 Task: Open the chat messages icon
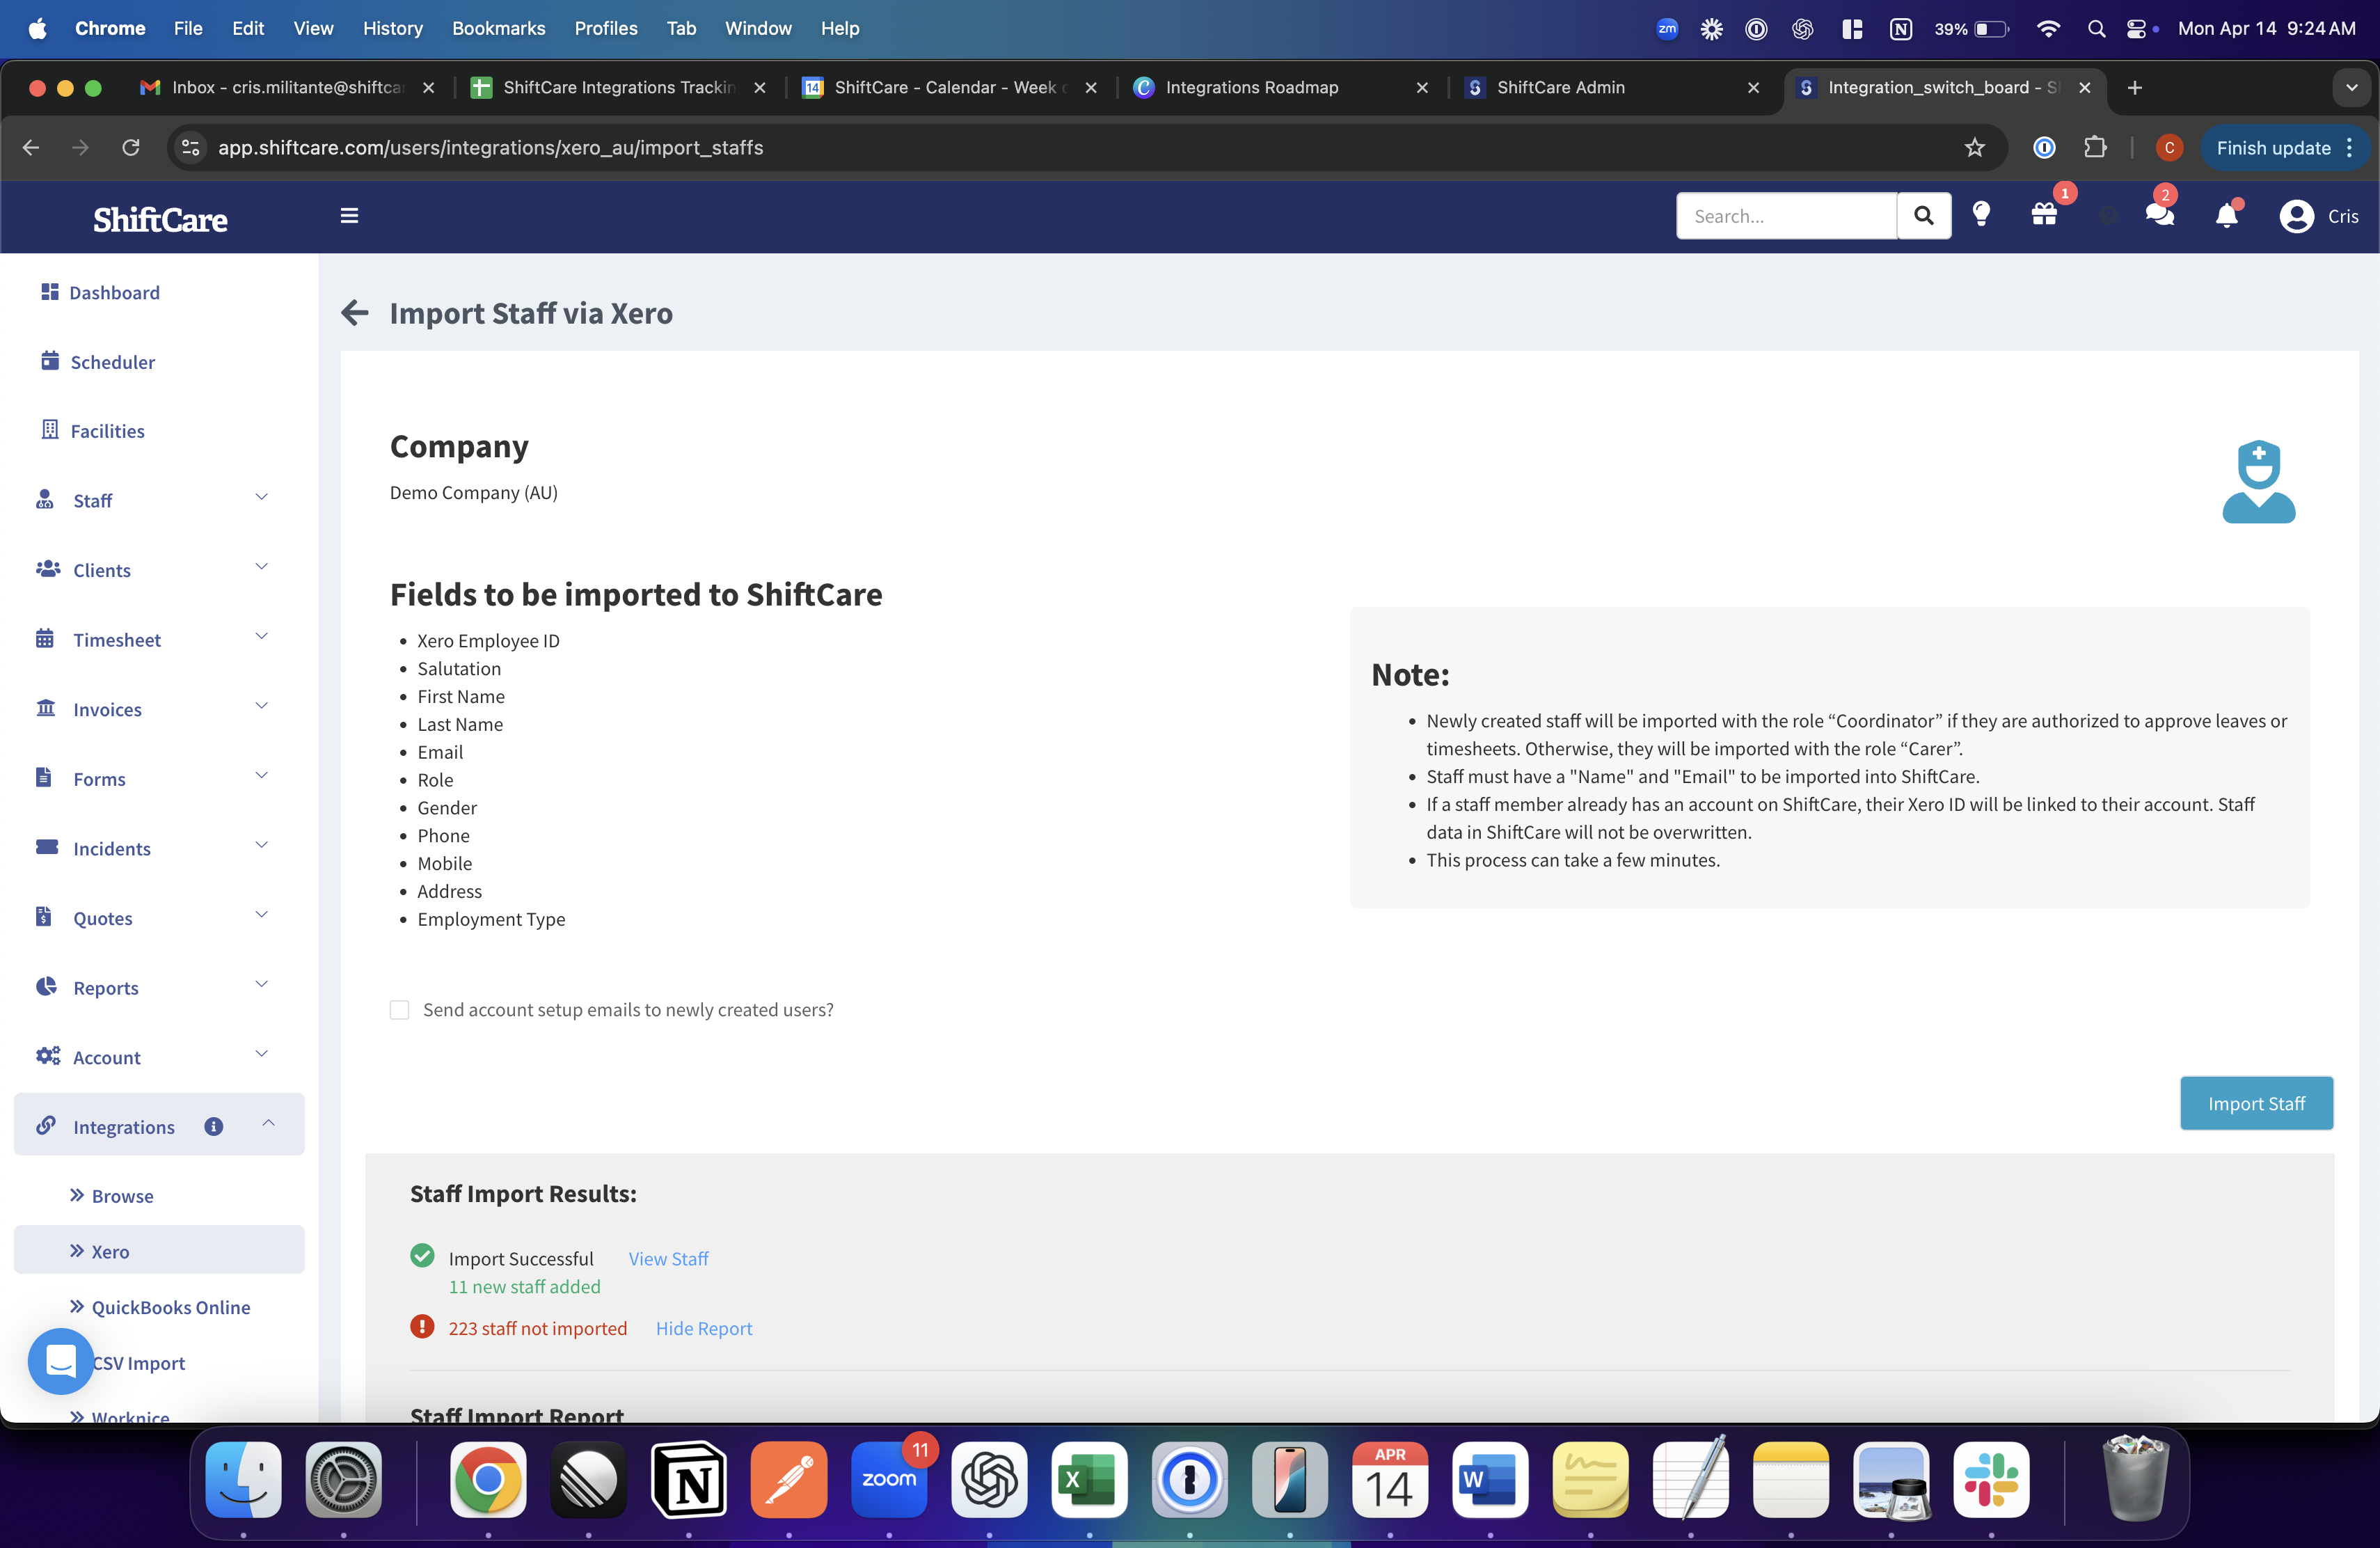click(x=2159, y=215)
